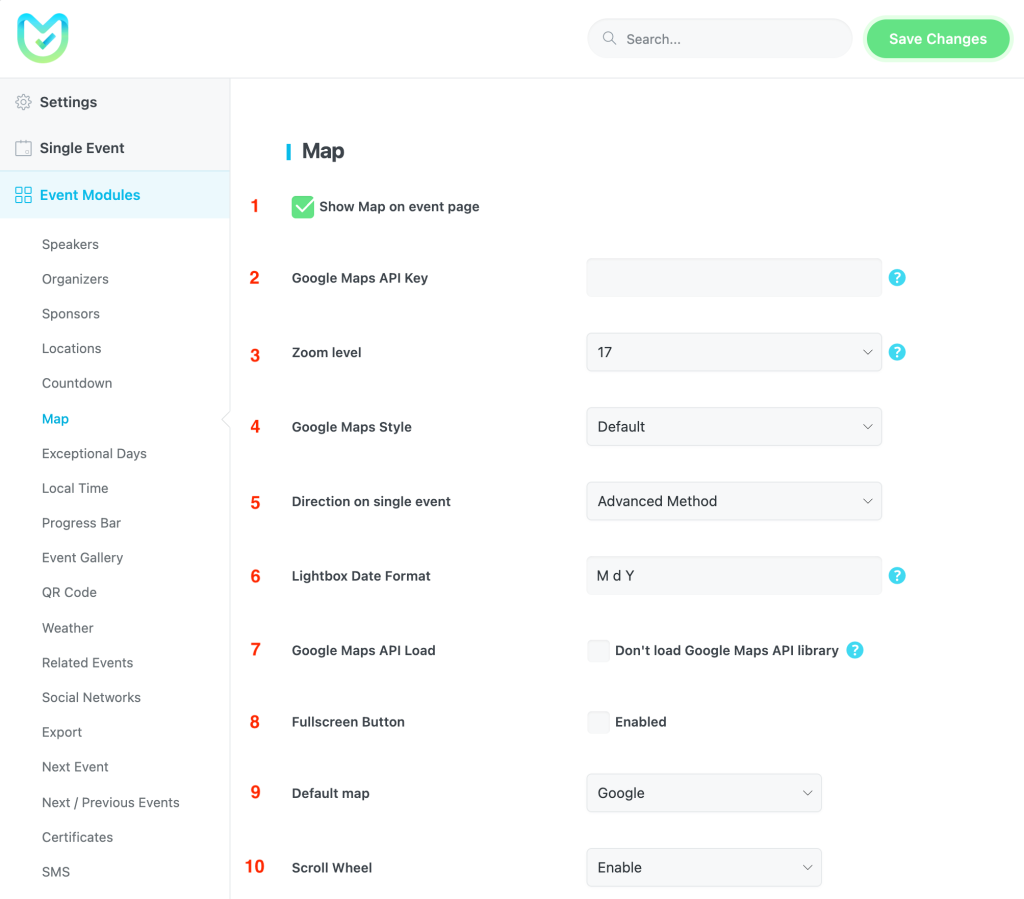Click the Google Maps API Key field

coord(733,278)
